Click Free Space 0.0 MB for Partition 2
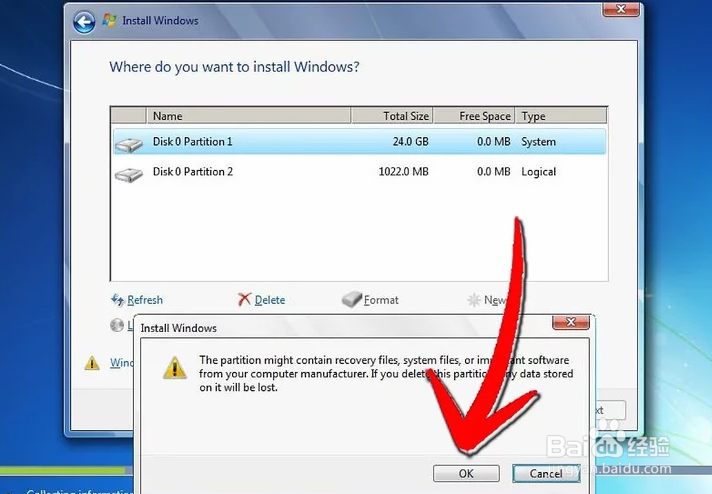The height and width of the screenshot is (494, 712). 494,172
